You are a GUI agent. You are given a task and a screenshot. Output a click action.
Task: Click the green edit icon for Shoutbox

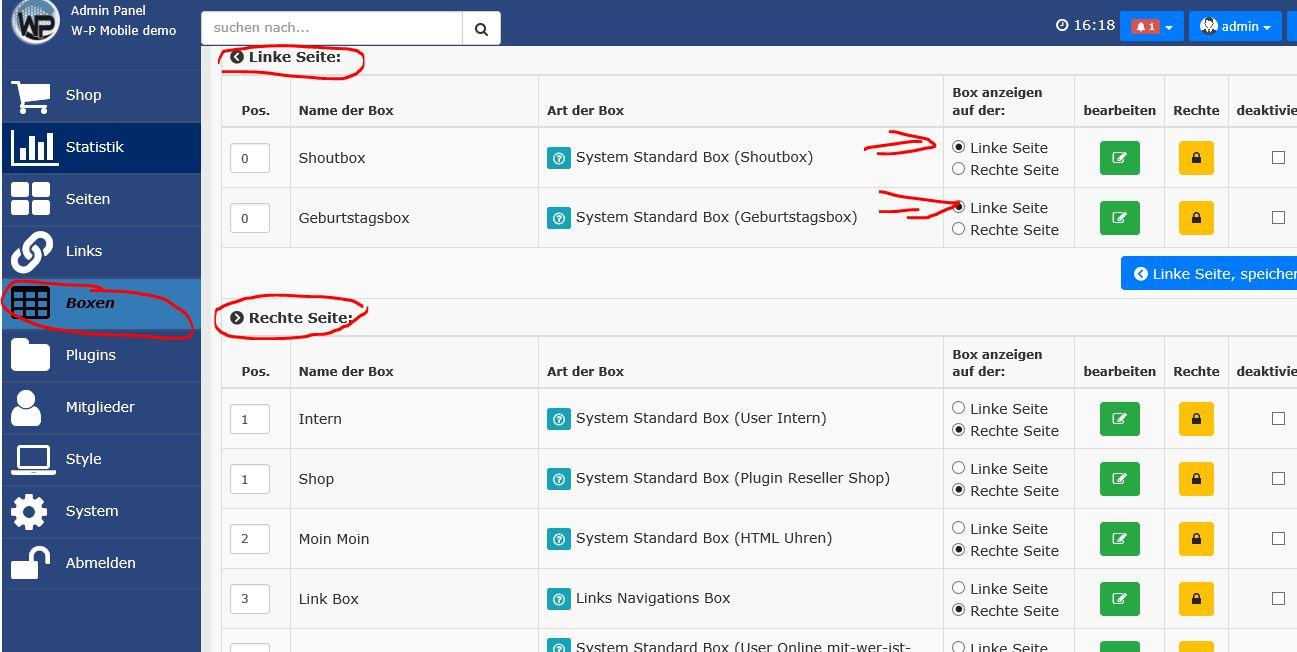click(1119, 158)
